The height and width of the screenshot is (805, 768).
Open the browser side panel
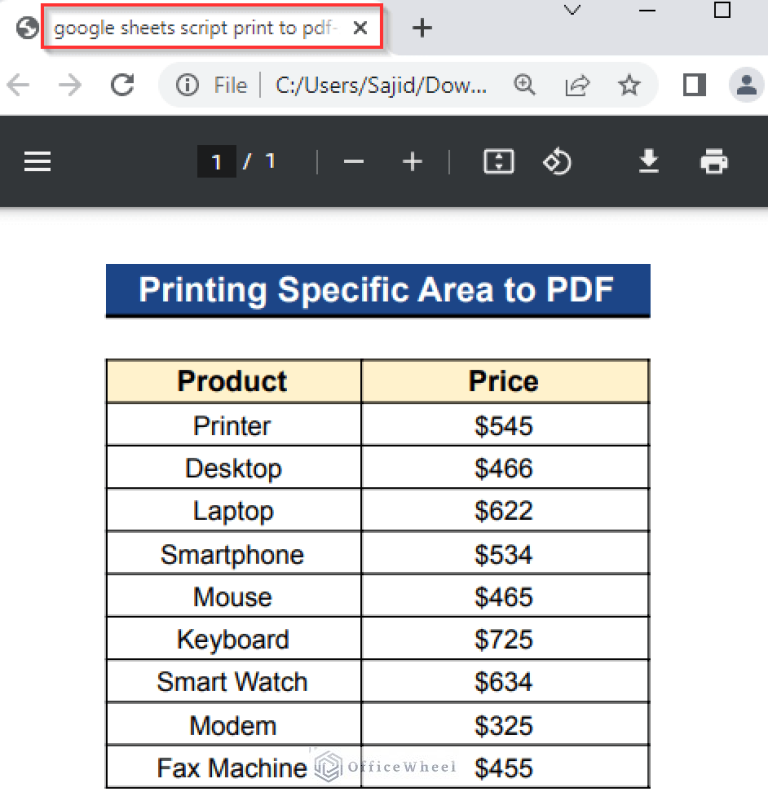click(x=693, y=85)
